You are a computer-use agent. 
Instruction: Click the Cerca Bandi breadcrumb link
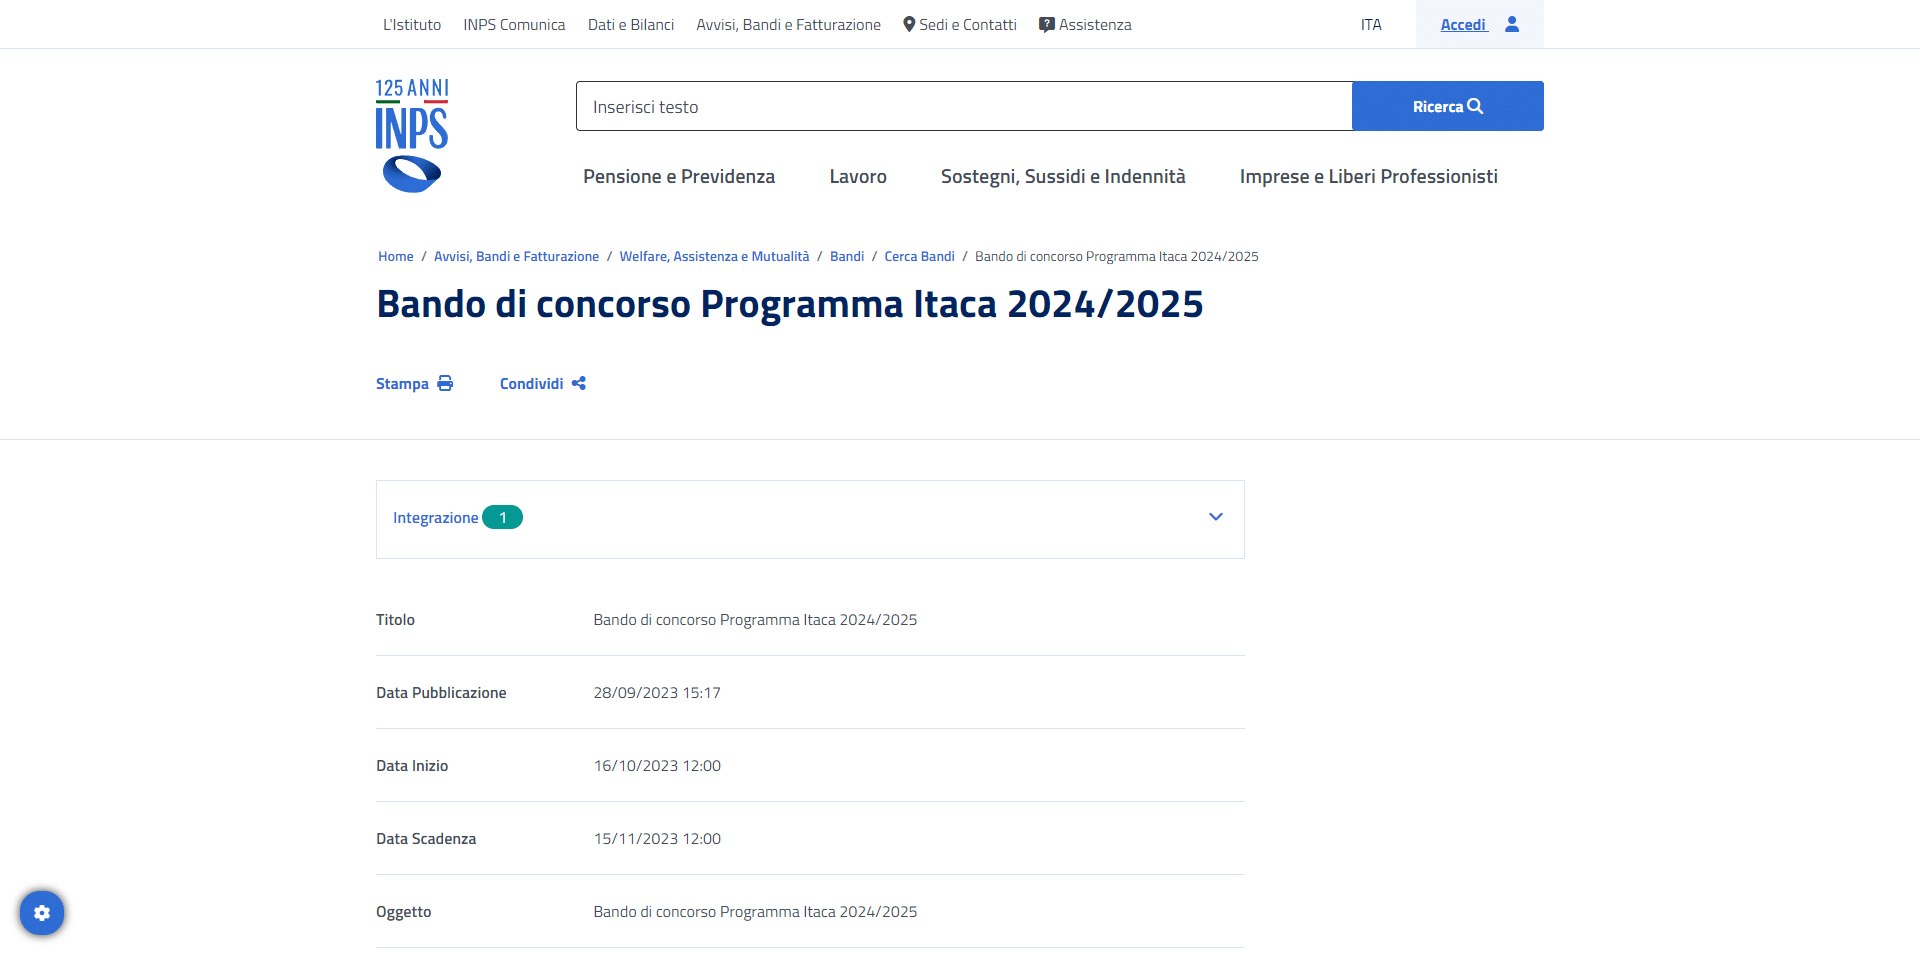pyautogui.click(x=919, y=257)
